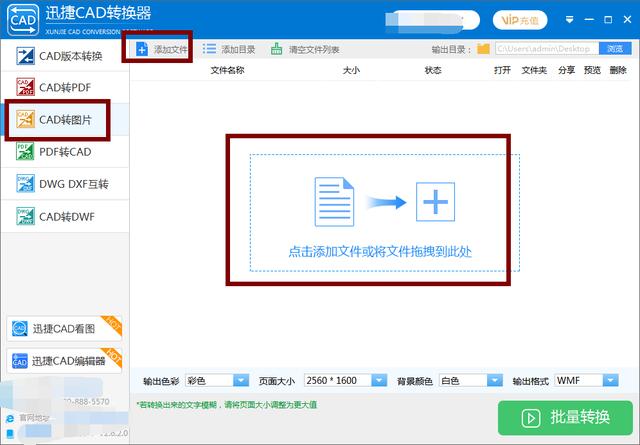Click the PDF转CAD sidebar icon
The height and width of the screenshot is (445, 640).
click(x=25, y=151)
